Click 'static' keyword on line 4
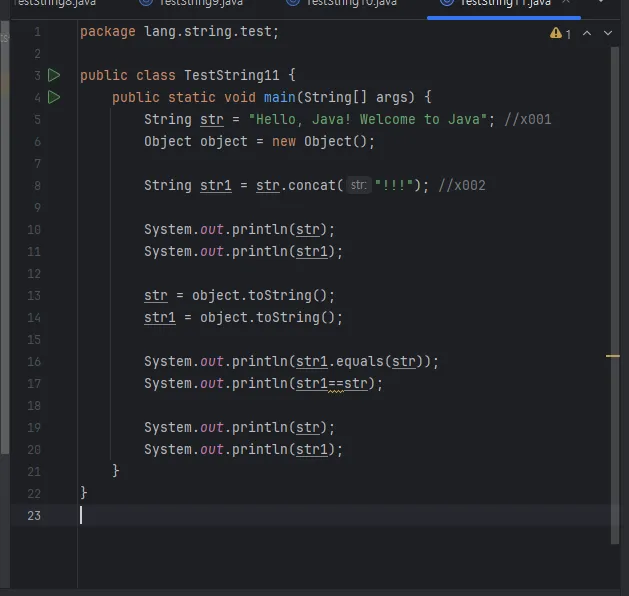 192,97
